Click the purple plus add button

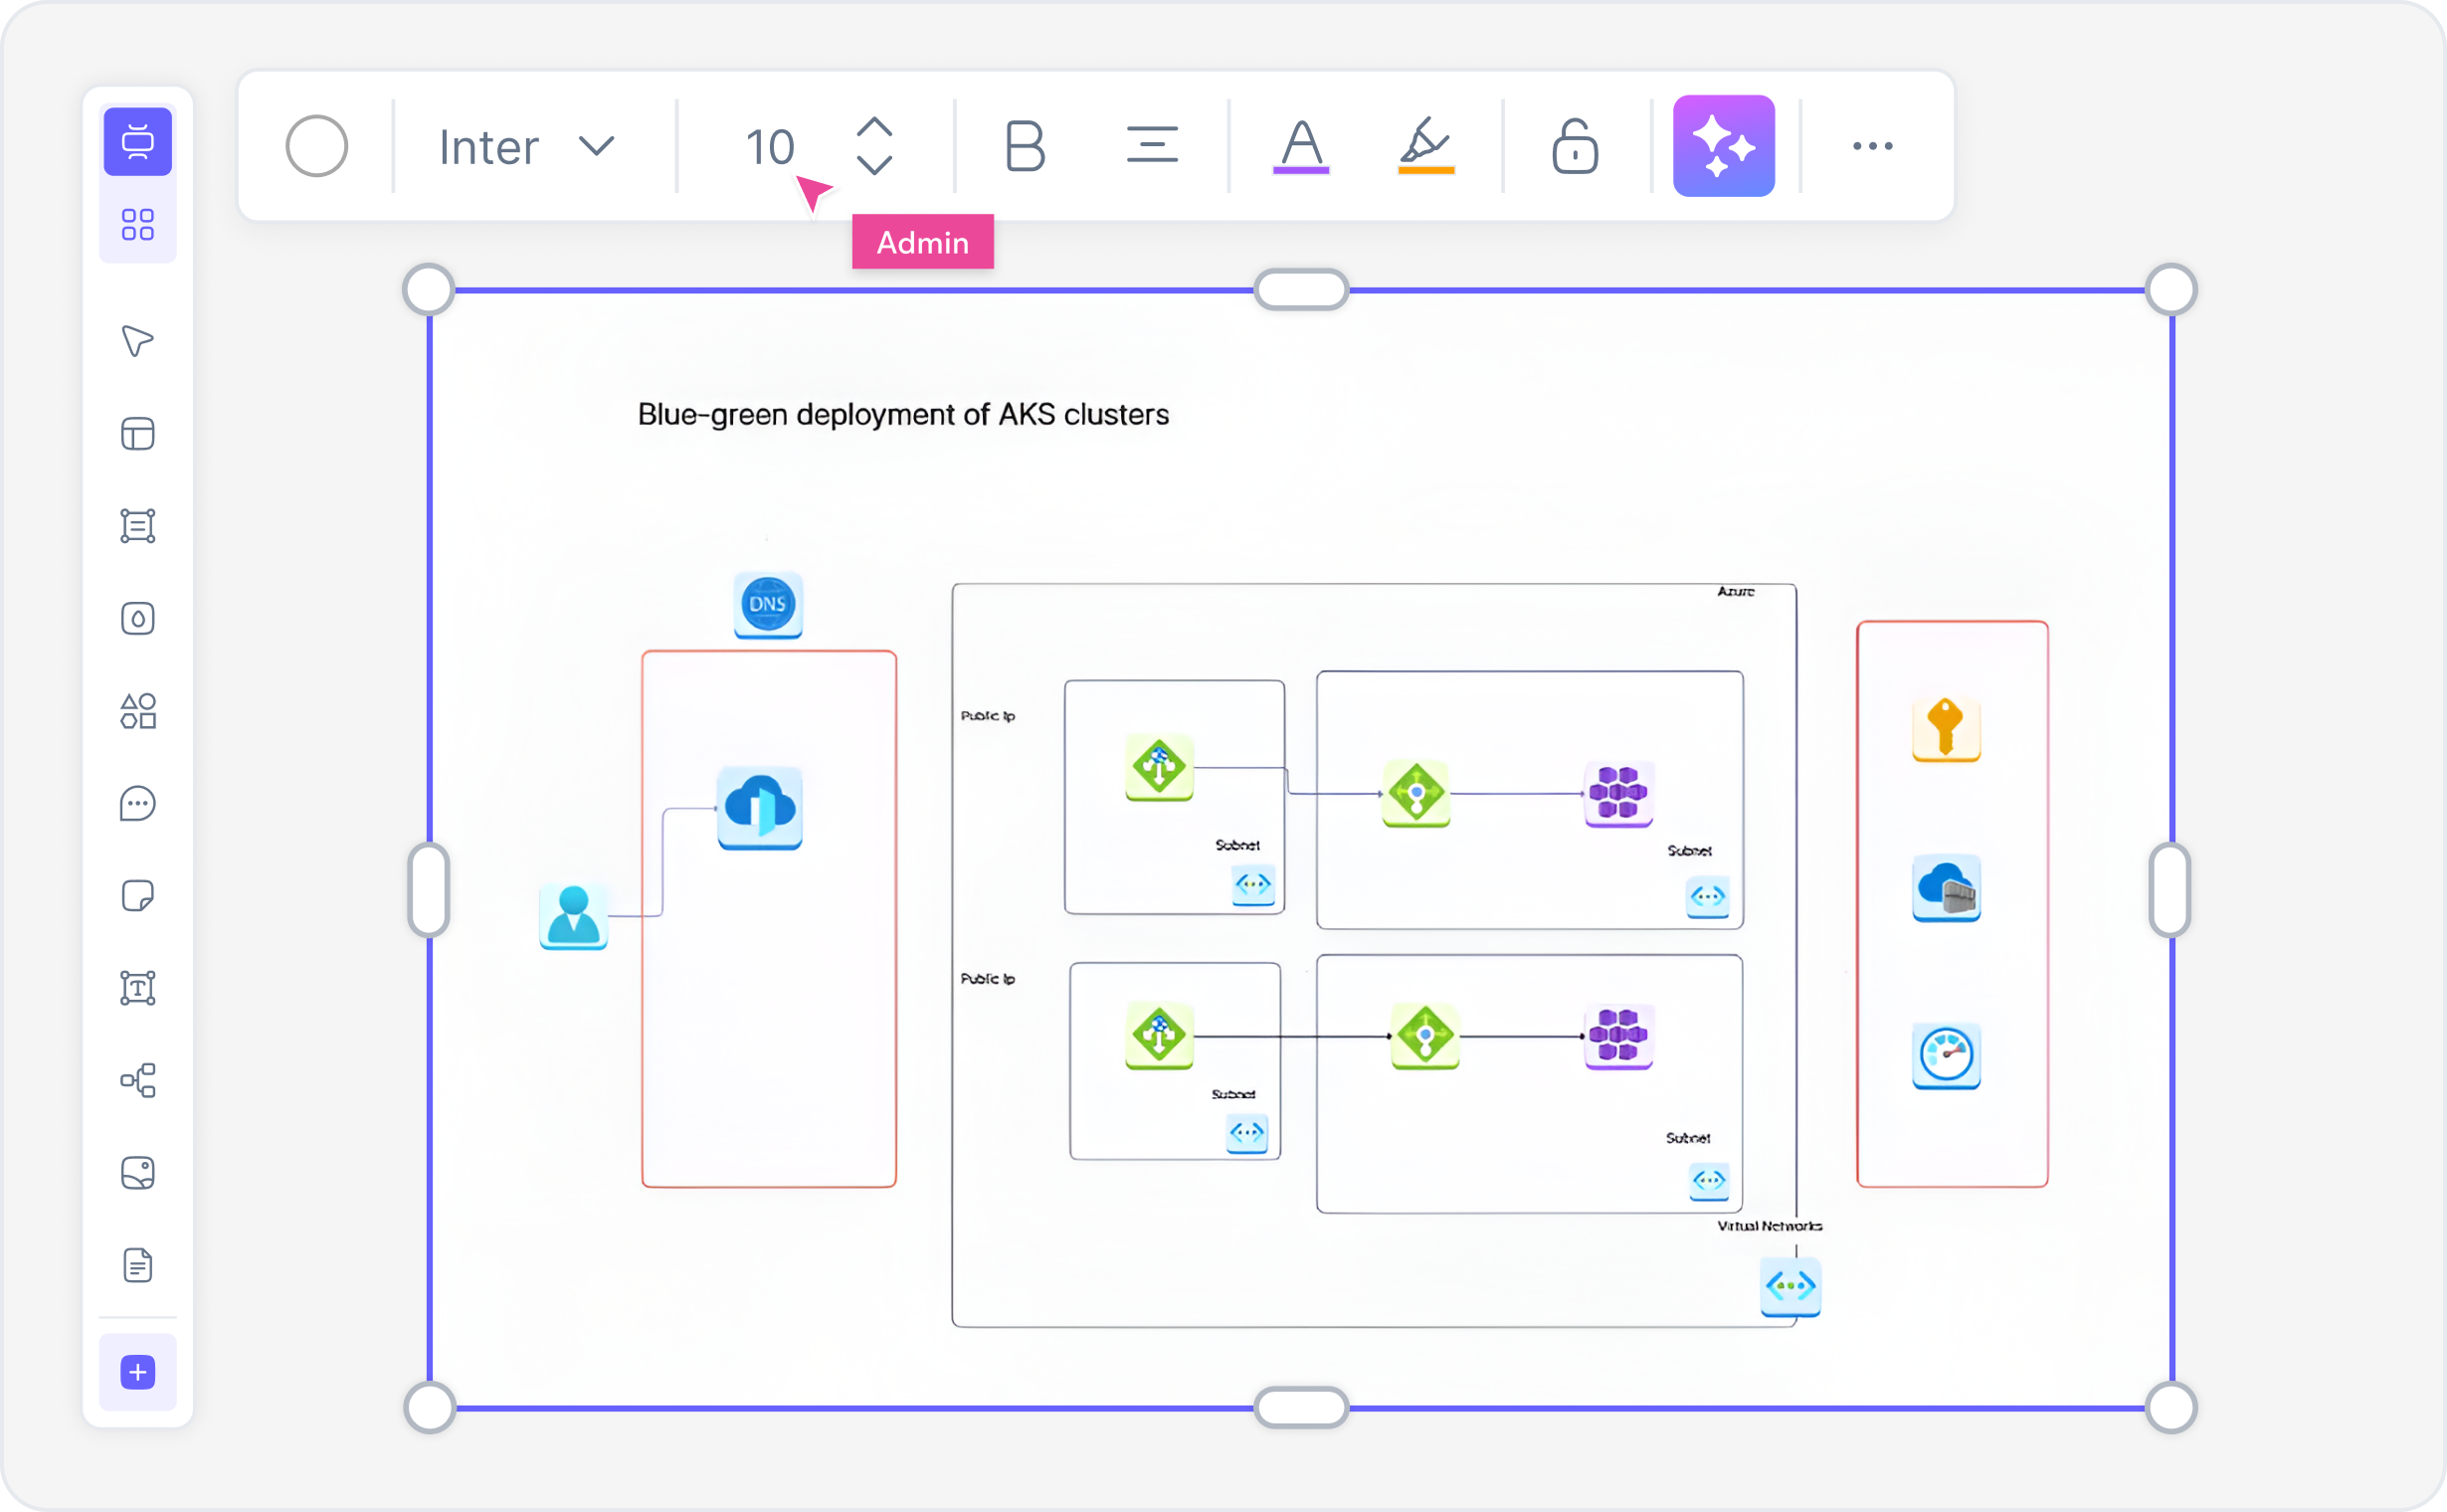click(x=138, y=1373)
